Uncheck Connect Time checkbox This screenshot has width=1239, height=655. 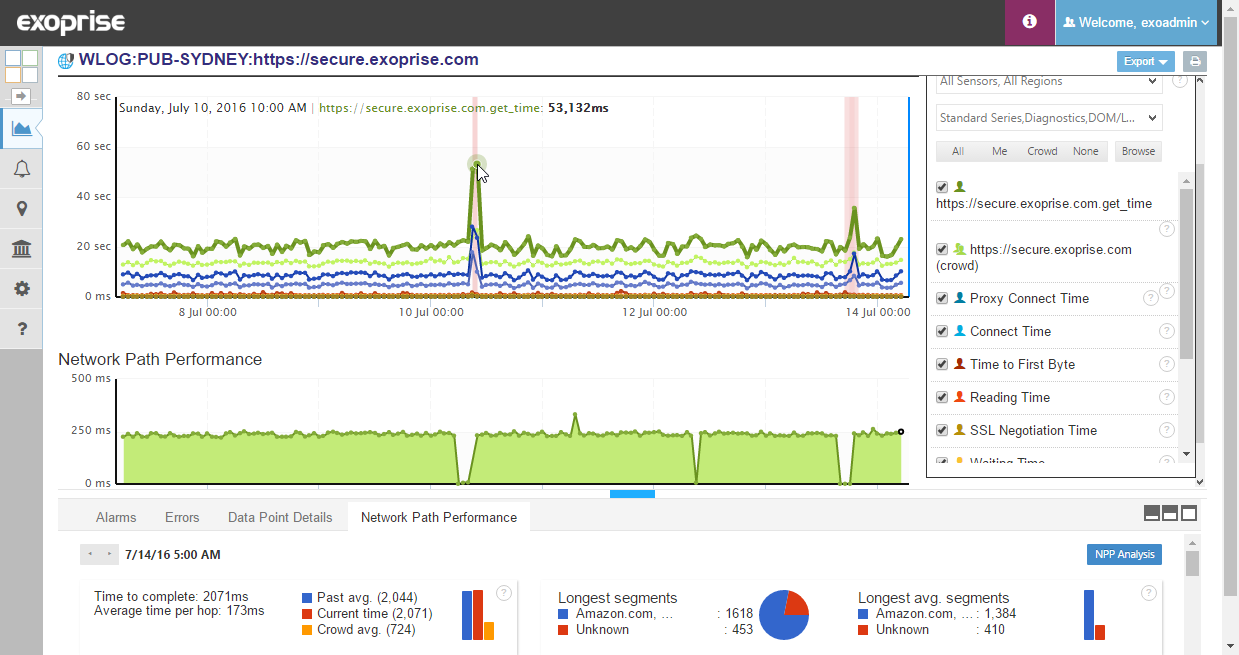point(942,331)
